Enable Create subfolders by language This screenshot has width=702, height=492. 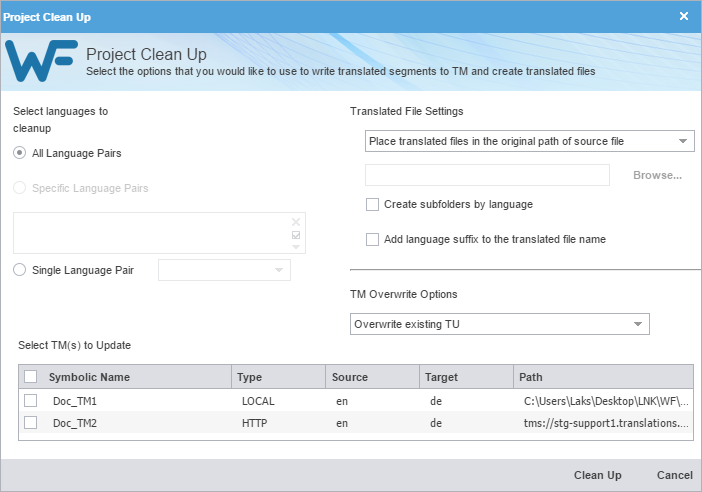coord(373,204)
